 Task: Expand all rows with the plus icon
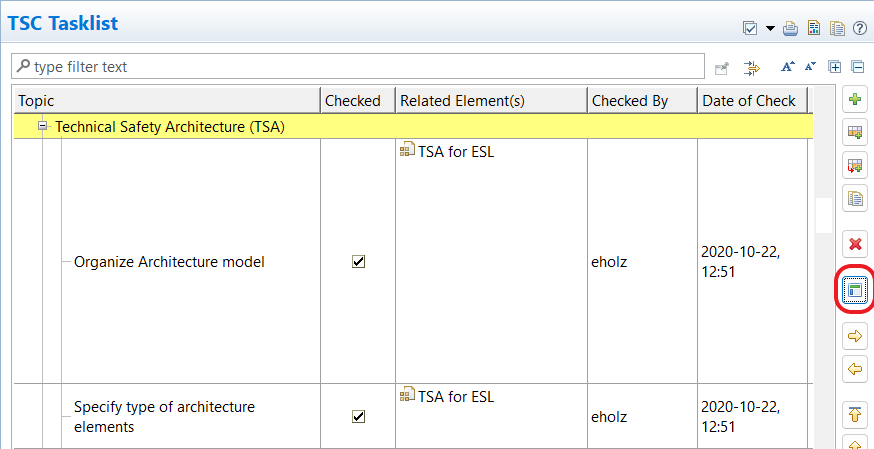click(835, 67)
